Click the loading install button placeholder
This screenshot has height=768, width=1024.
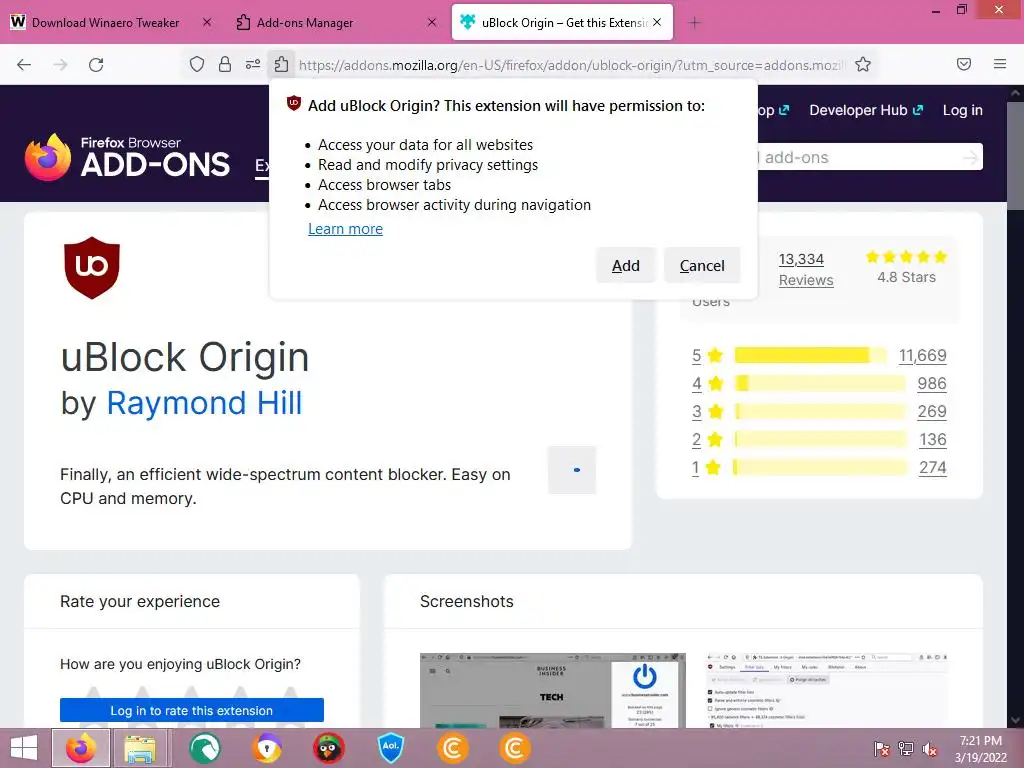pos(572,470)
